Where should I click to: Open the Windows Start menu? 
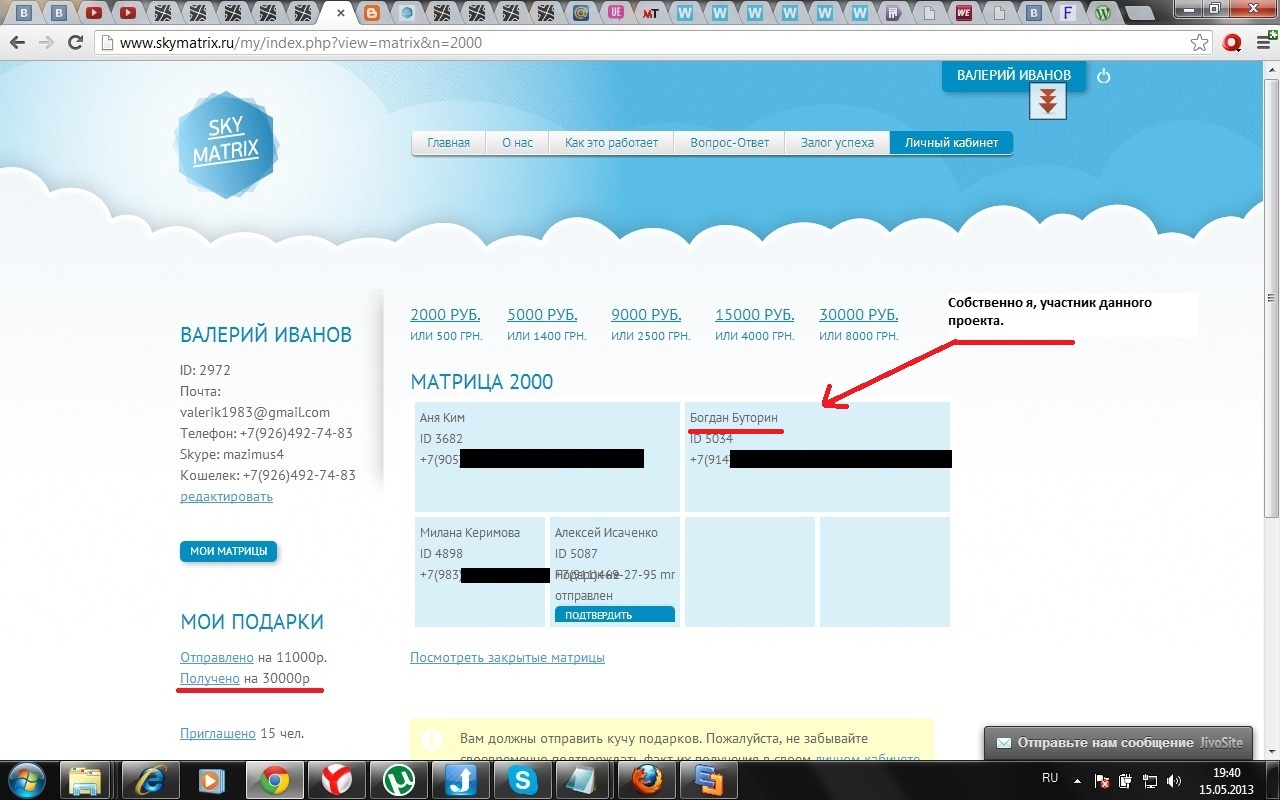pyautogui.click(x=27, y=779)
